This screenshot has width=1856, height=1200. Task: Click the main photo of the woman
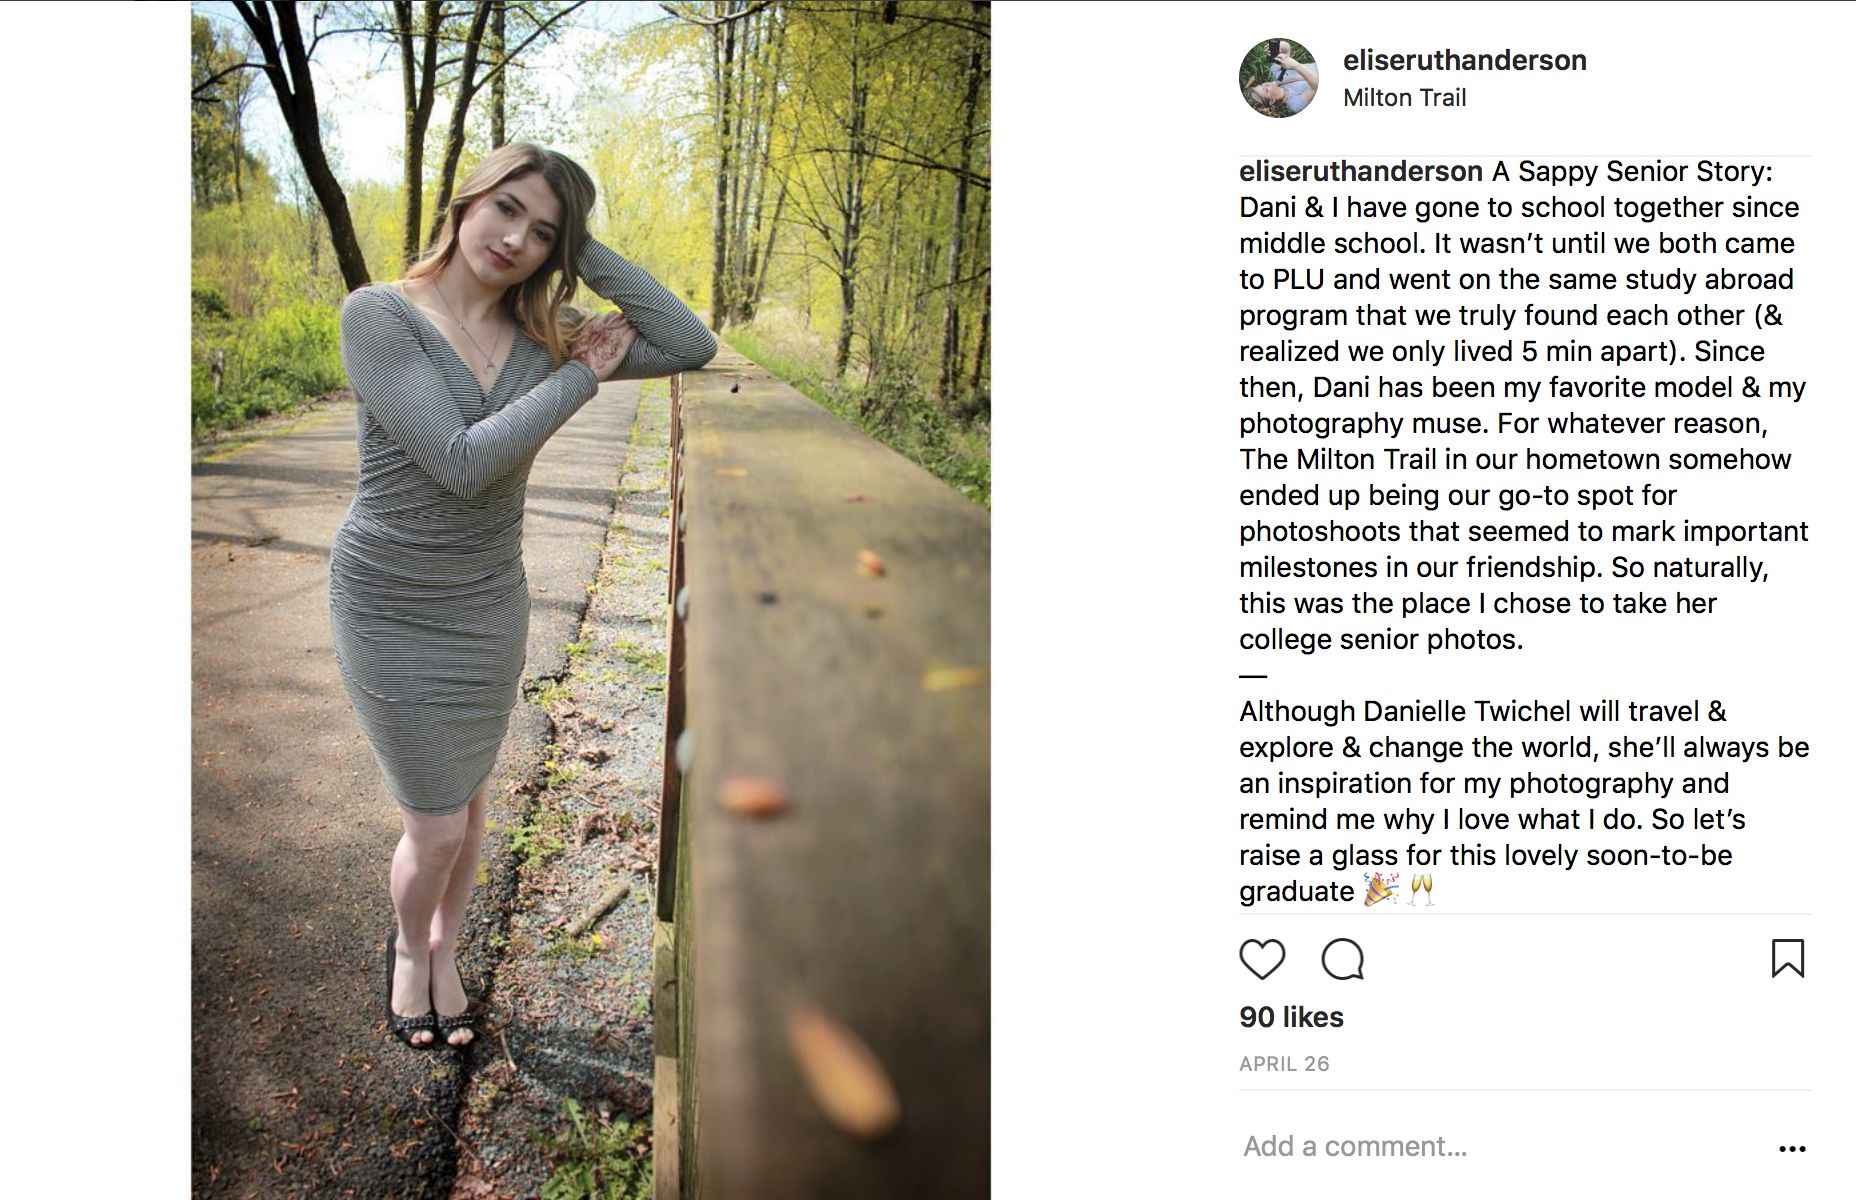point(590,600)
